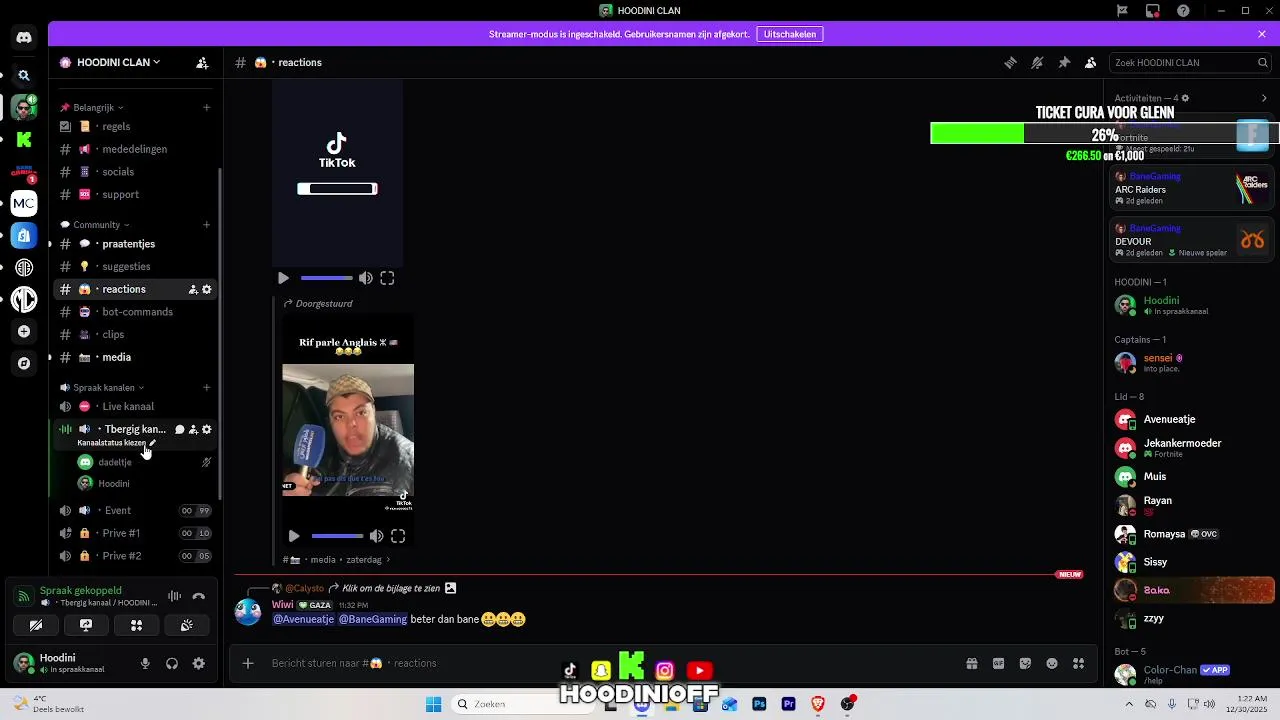The width and height of the screenshot is (1280, 720).
Task: Edit Tbergig kanaal voice channel settings gear
Action: (x=207, y=429)
